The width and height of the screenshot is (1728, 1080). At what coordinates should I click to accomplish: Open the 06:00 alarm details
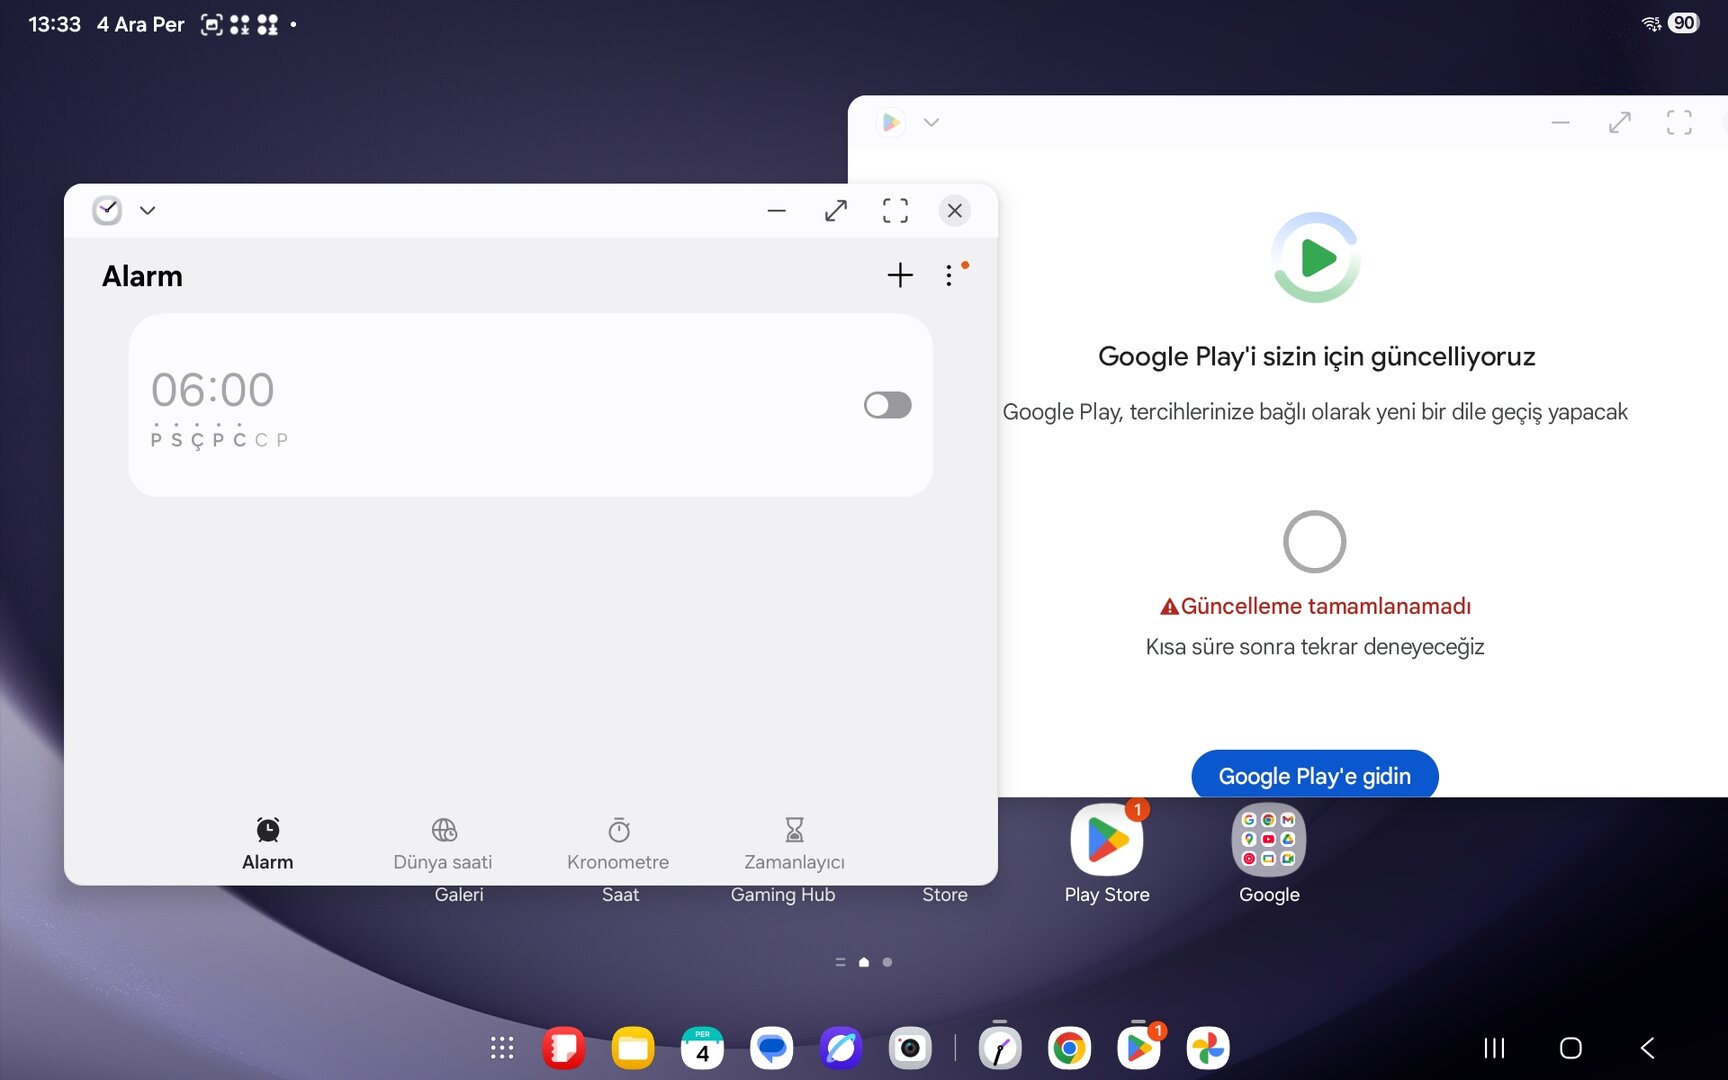pos(531,405)
